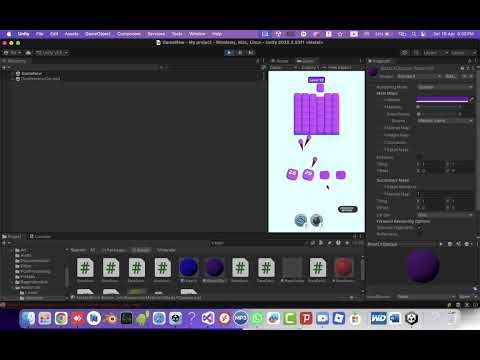The height and width of the screenshot is (360, 480).
Task: Open the Layout dropdown
Action: [463, 53]
